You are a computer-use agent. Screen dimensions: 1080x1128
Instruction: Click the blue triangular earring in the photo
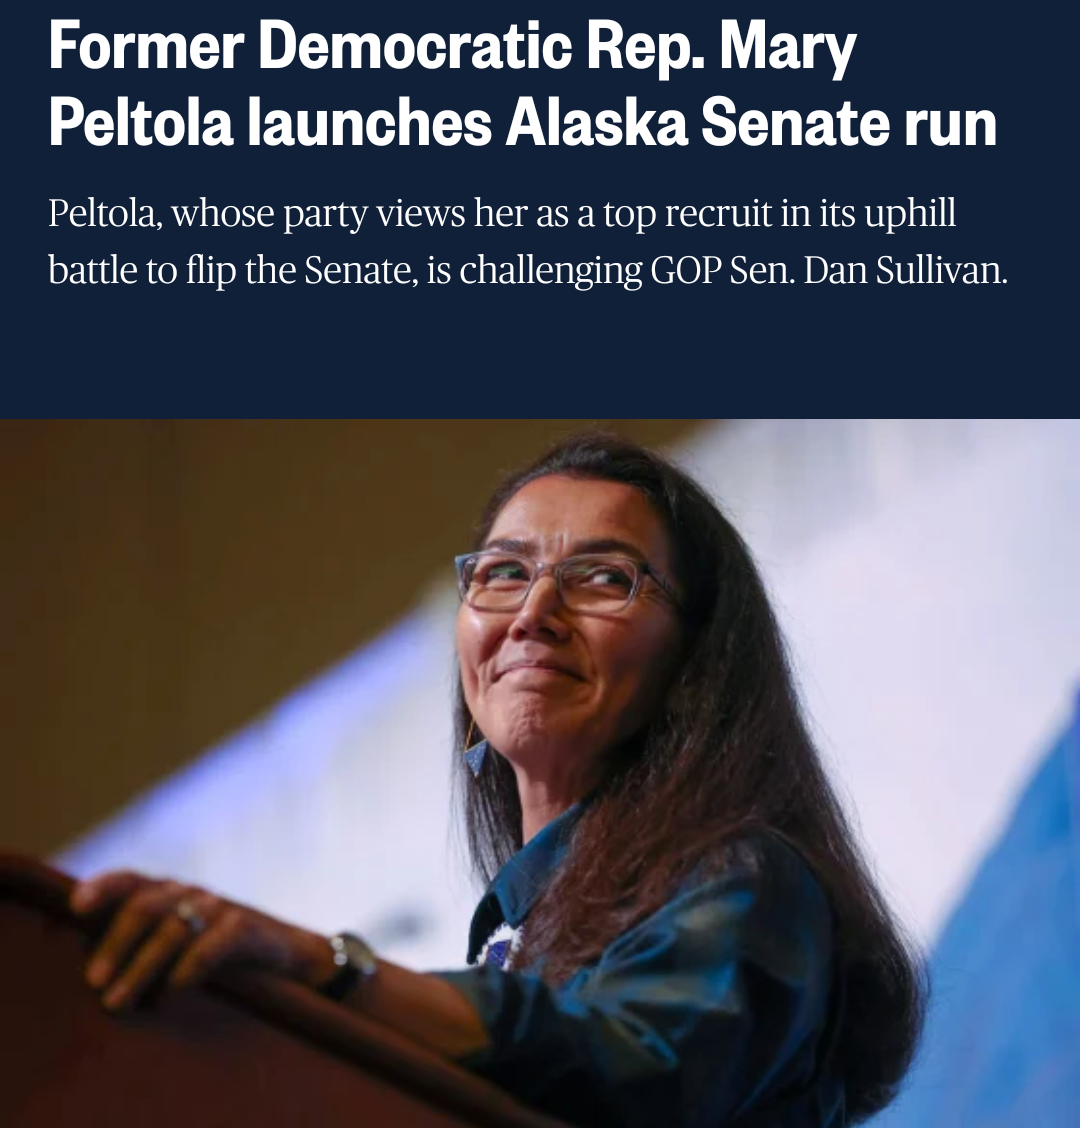tap(476, 750)
